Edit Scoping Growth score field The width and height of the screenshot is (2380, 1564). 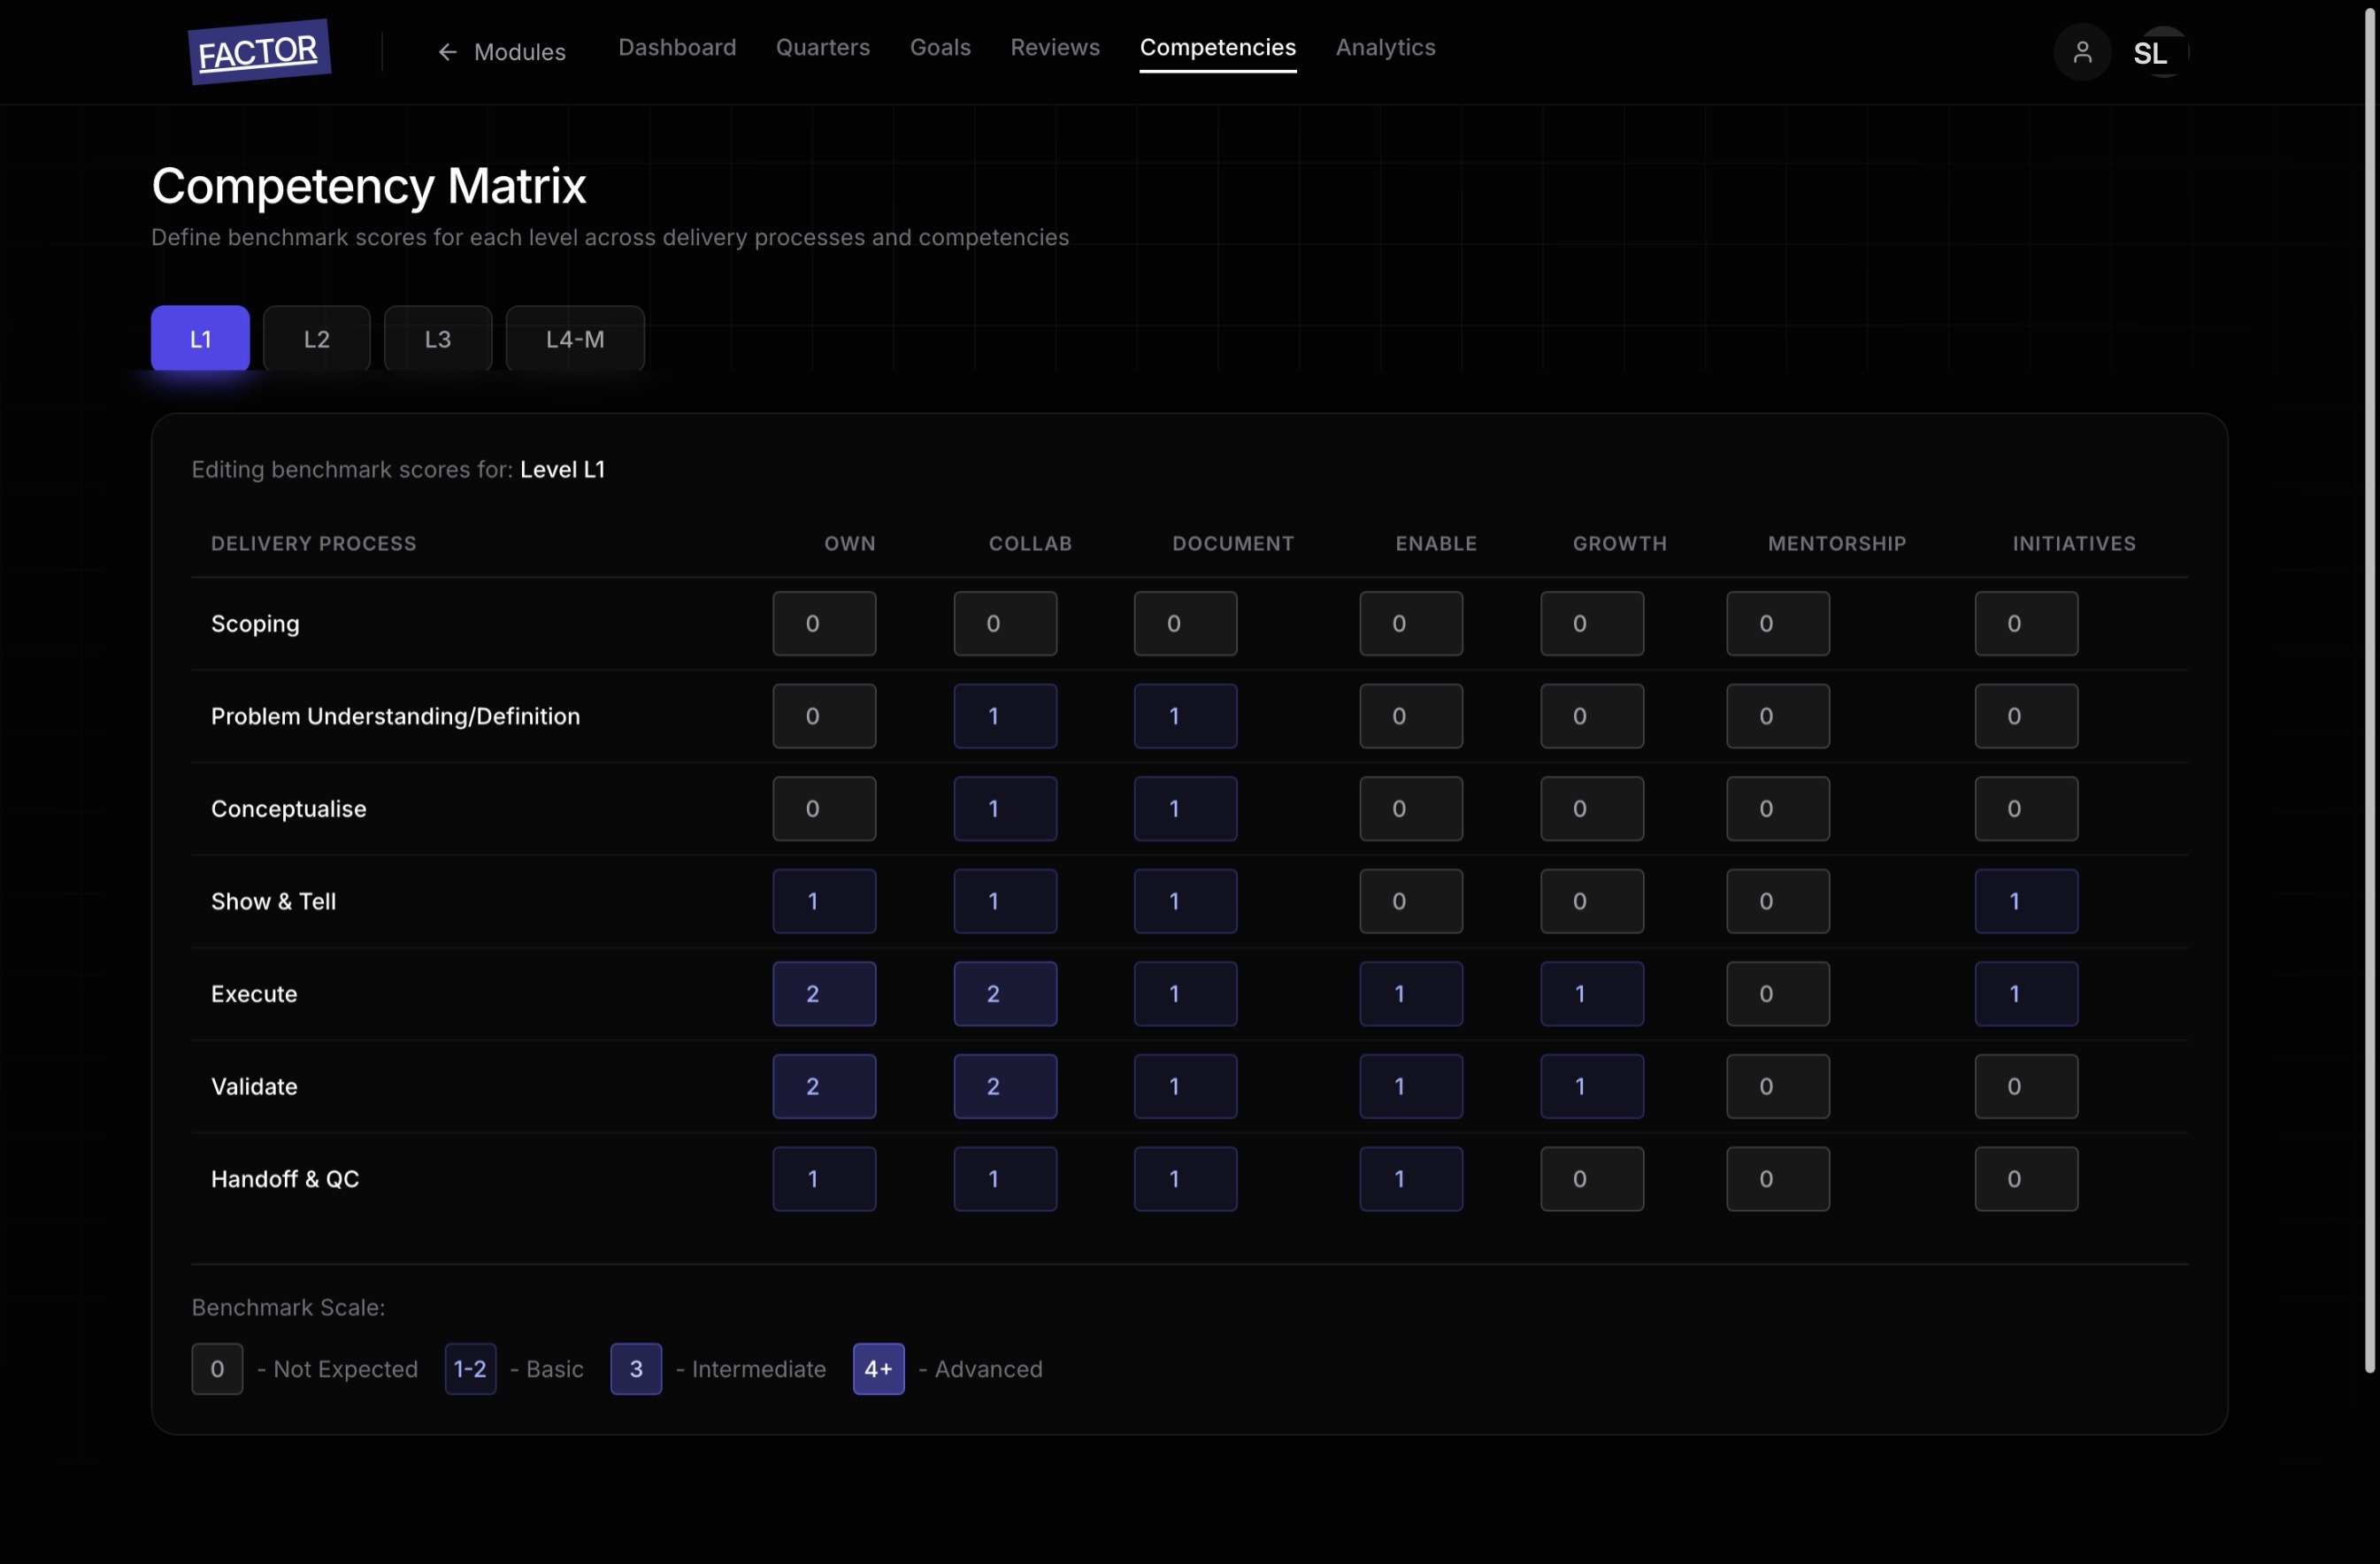tap(1592, 623)
